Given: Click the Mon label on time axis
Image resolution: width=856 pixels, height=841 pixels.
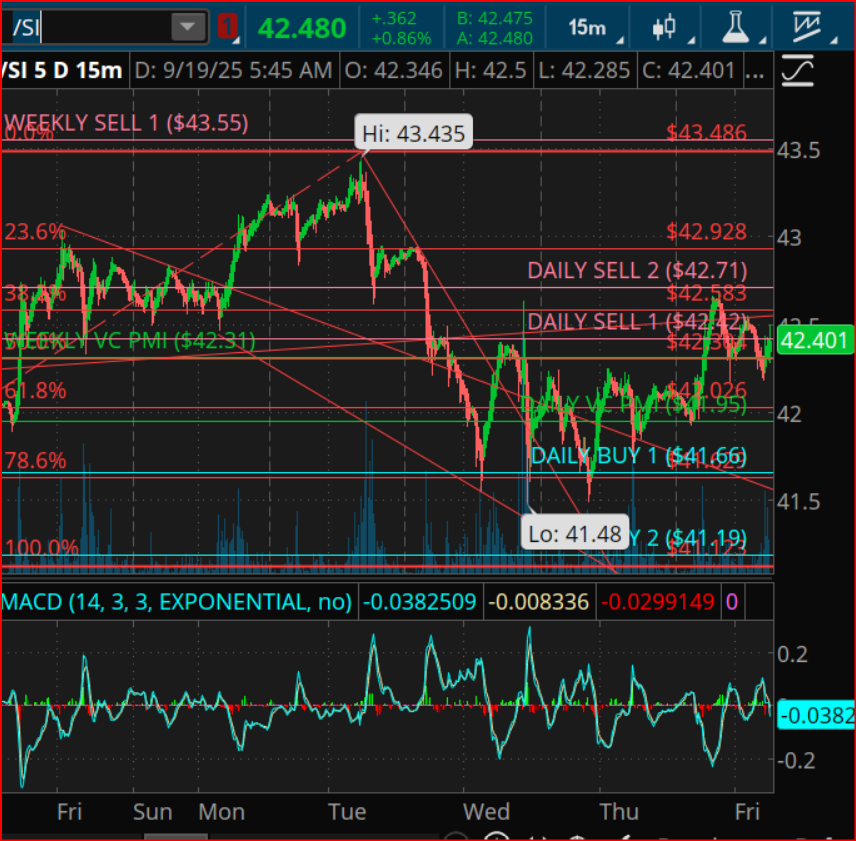Looking at the screenshot, I should (x=221, y=812).
